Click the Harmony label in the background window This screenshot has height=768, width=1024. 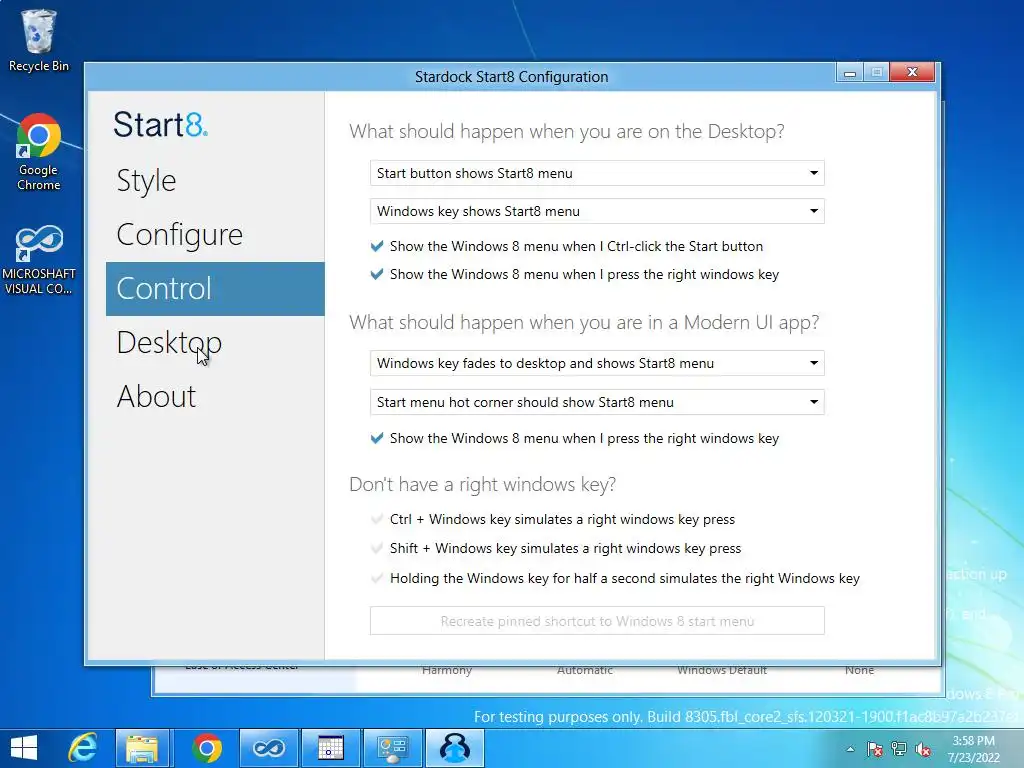[447, 671]
